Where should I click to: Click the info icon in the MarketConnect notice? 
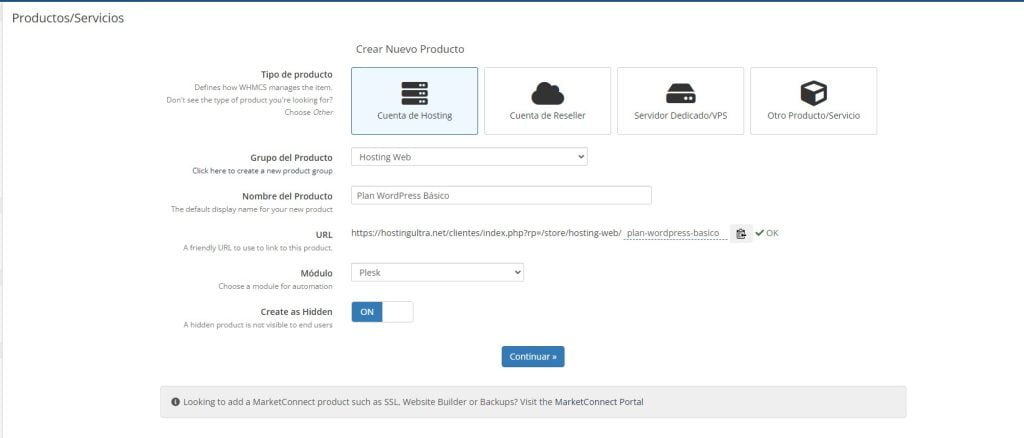tap(175, 402)
